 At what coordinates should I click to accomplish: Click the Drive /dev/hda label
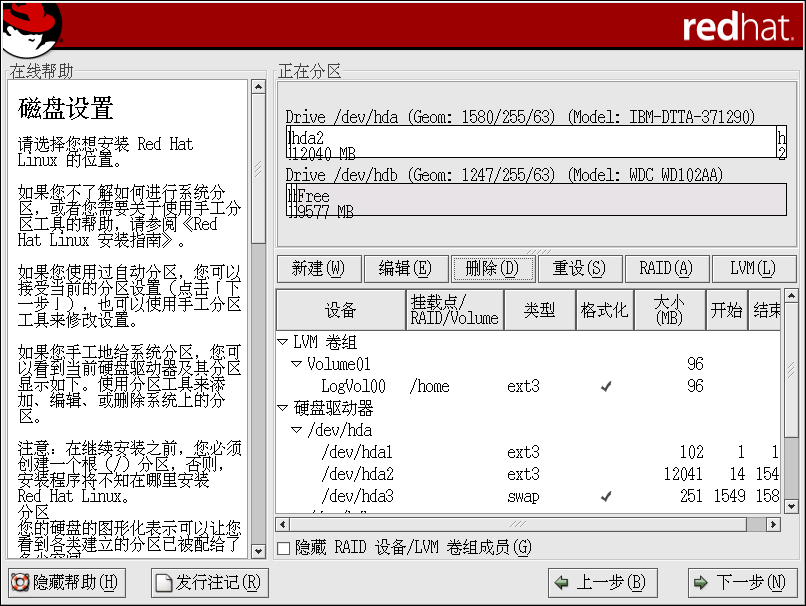point(520,117)
